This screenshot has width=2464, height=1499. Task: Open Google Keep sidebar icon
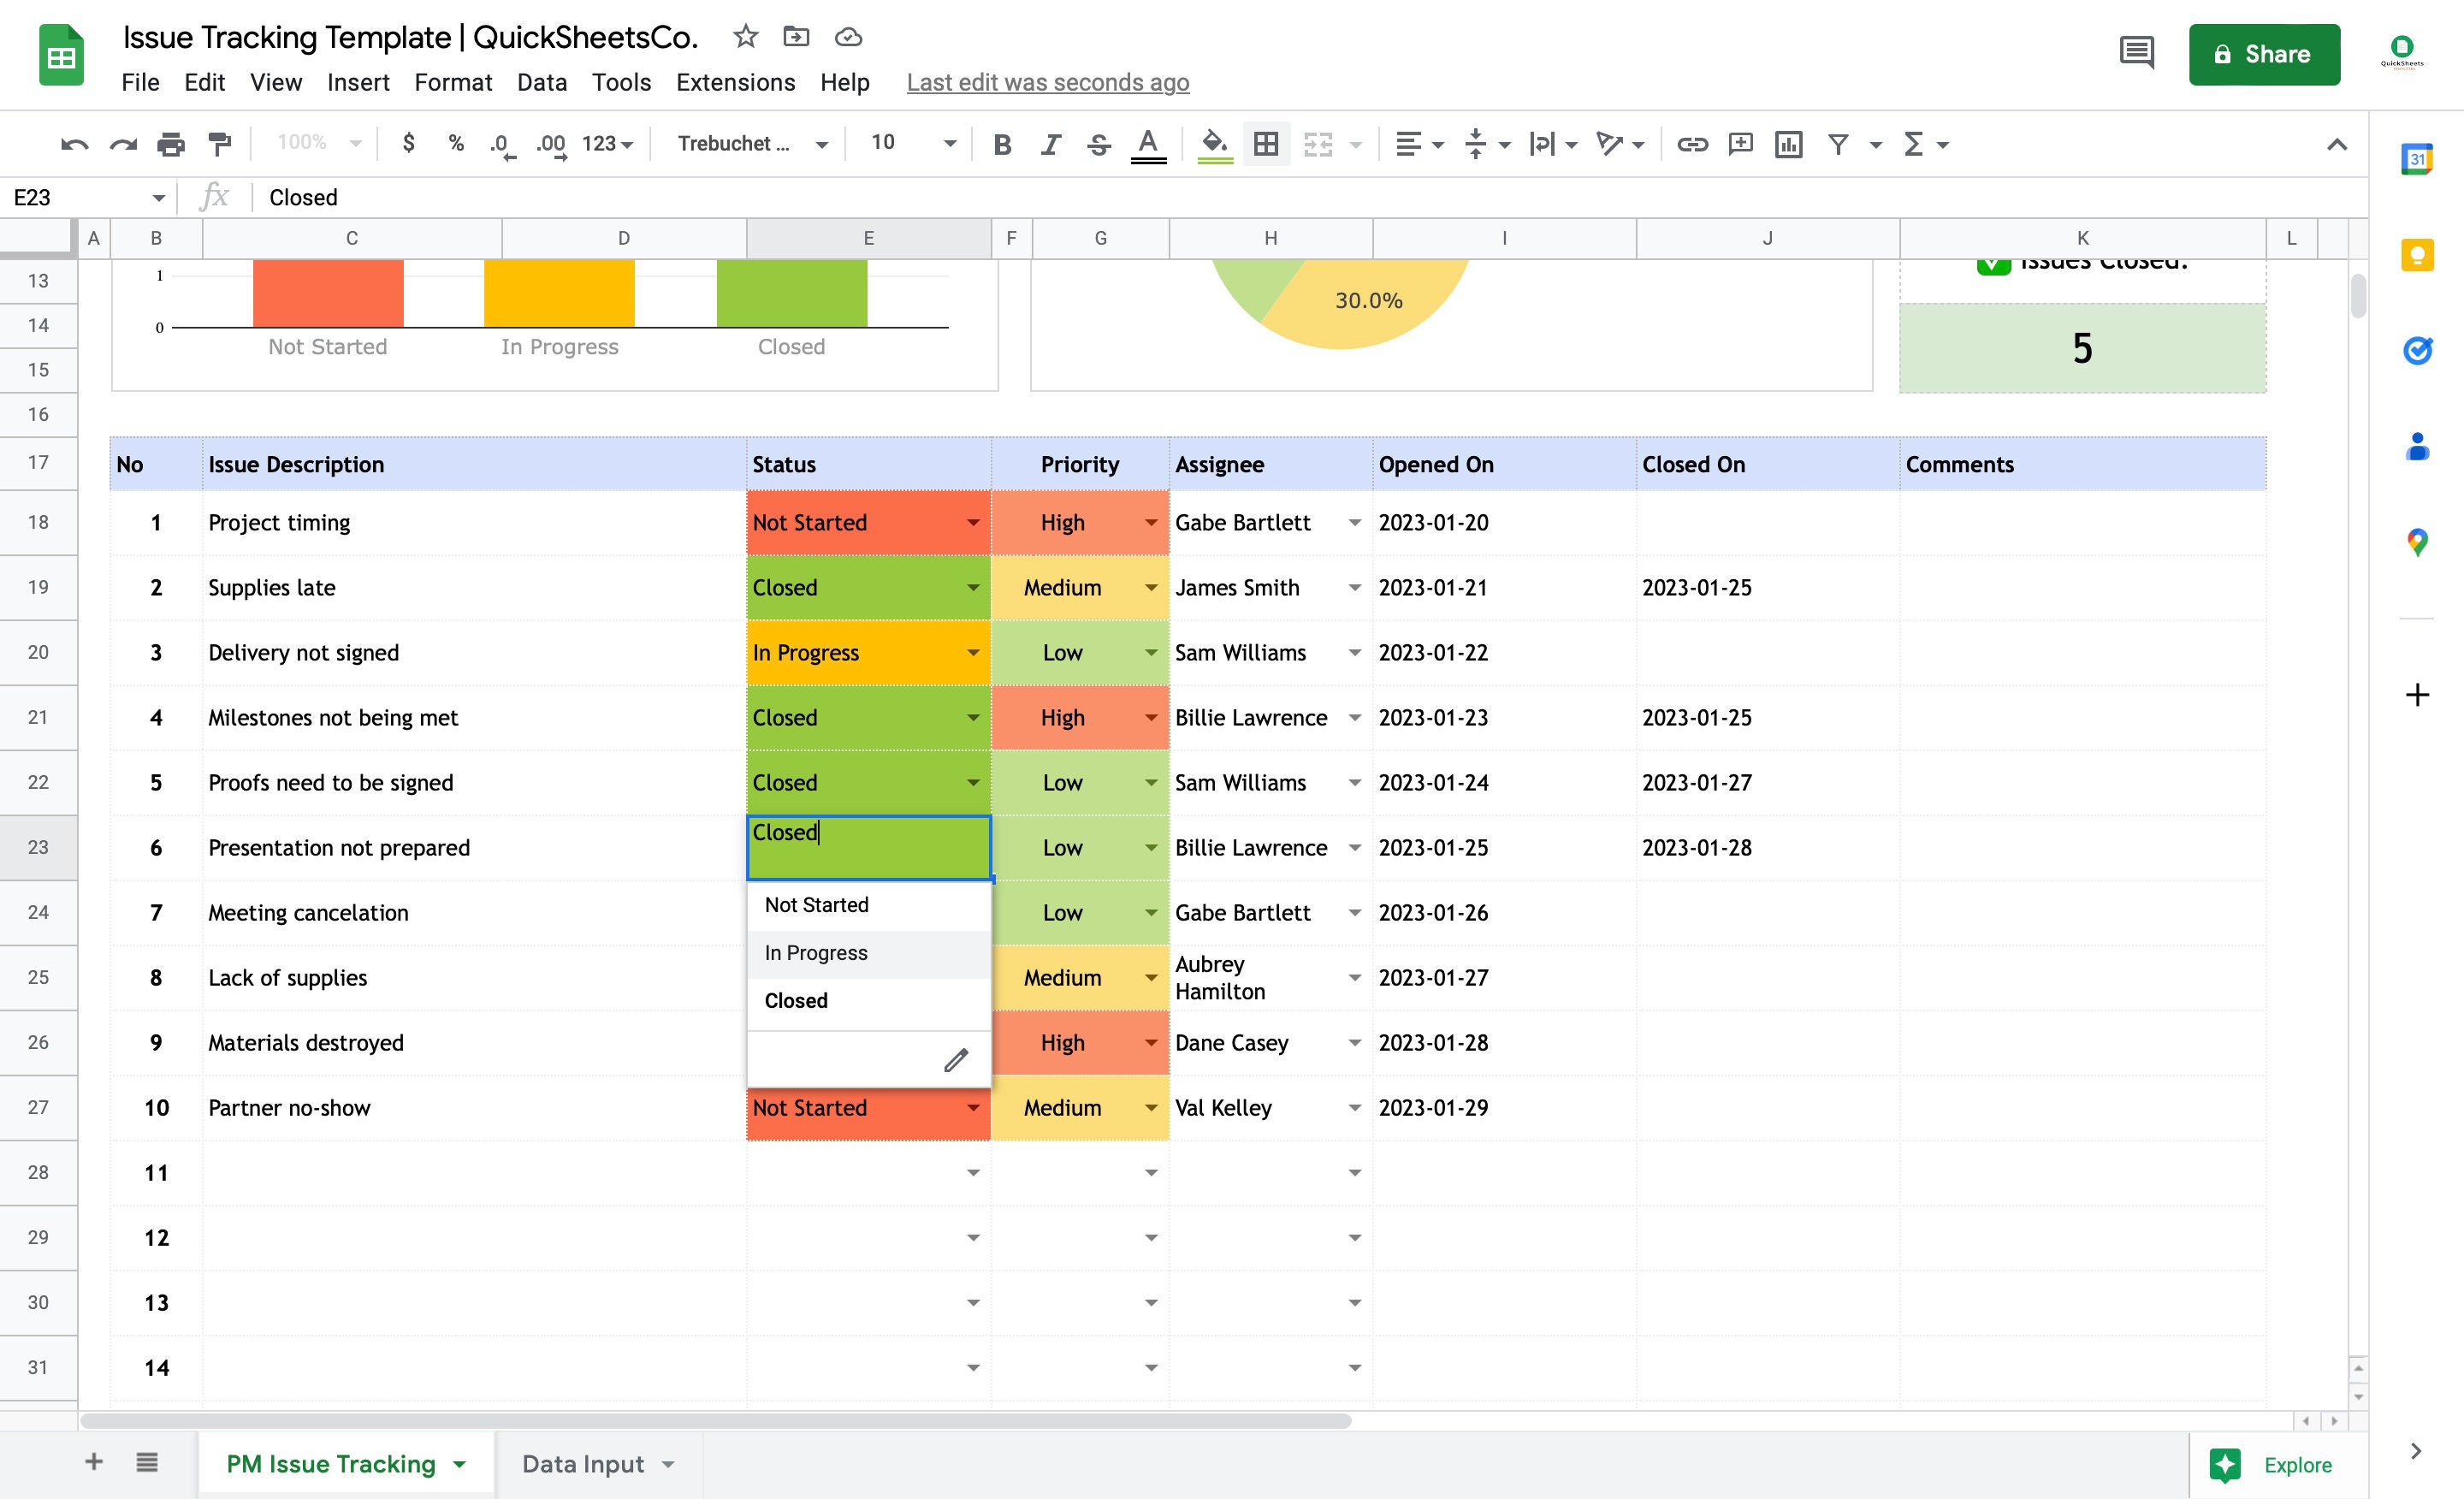coord(2416,254)
